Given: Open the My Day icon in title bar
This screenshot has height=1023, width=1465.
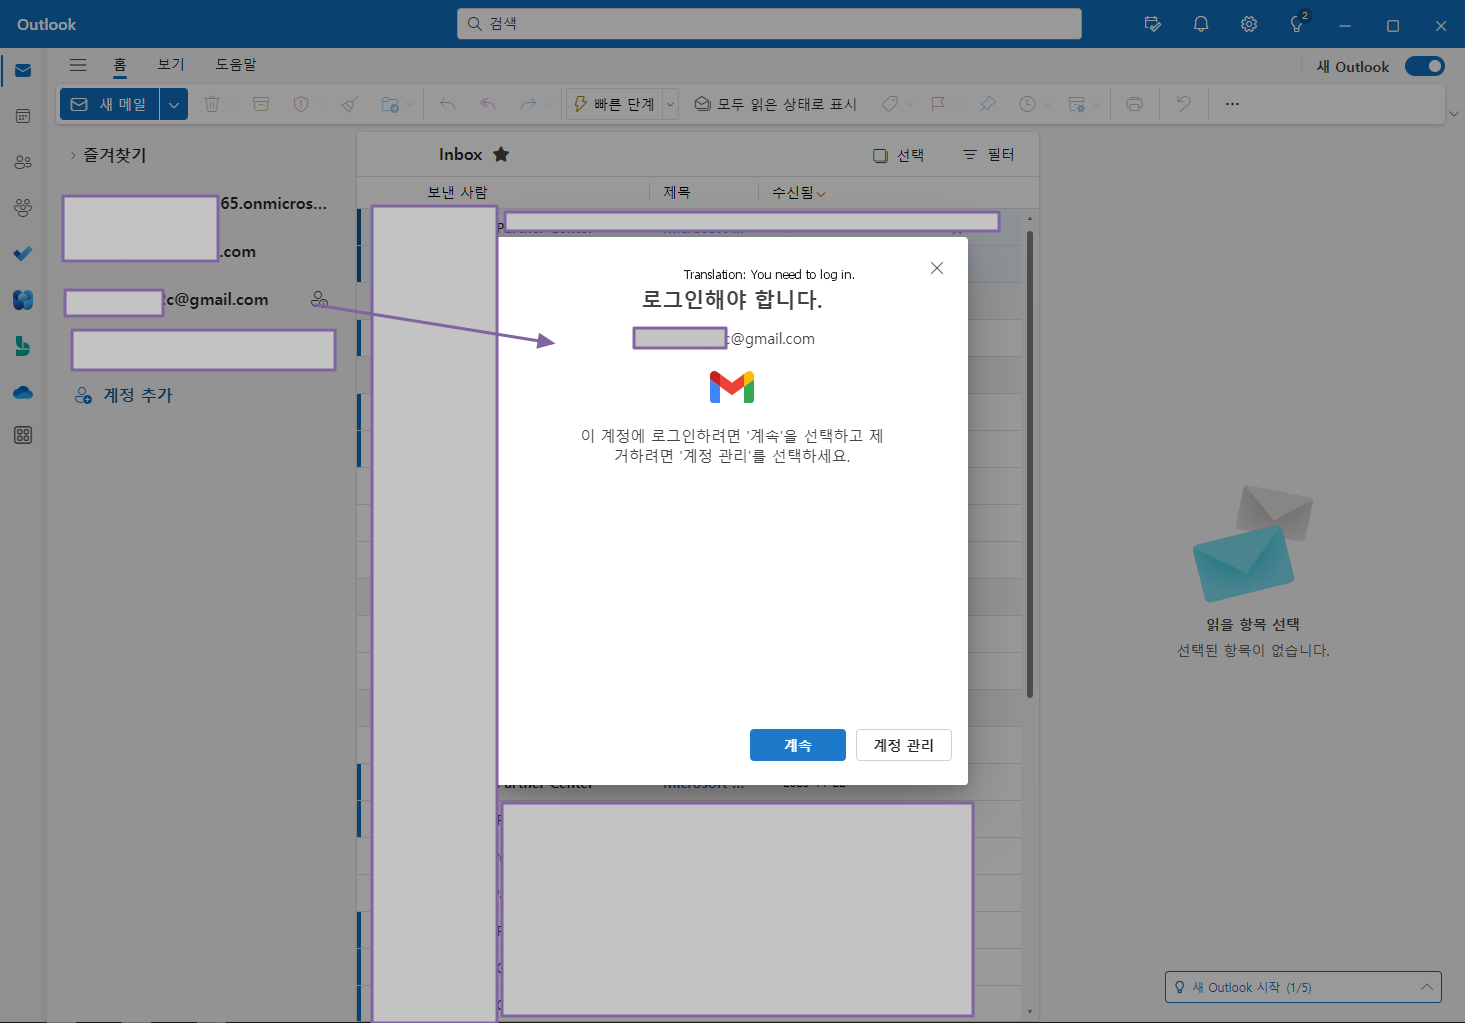Looking at the screenshot, I should coord(1153,24).
